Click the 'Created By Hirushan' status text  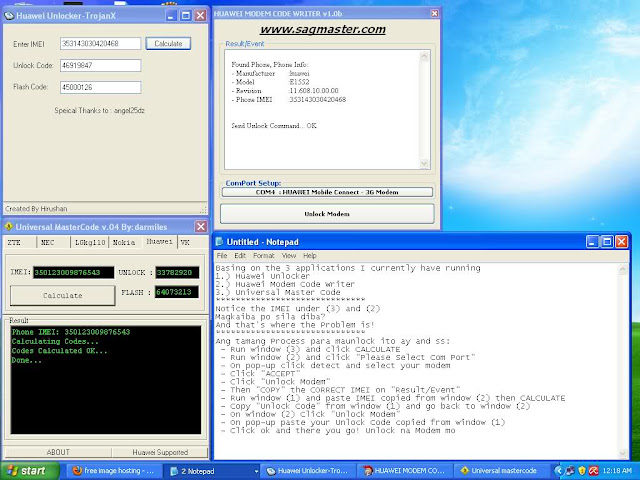tap(36, 209)
